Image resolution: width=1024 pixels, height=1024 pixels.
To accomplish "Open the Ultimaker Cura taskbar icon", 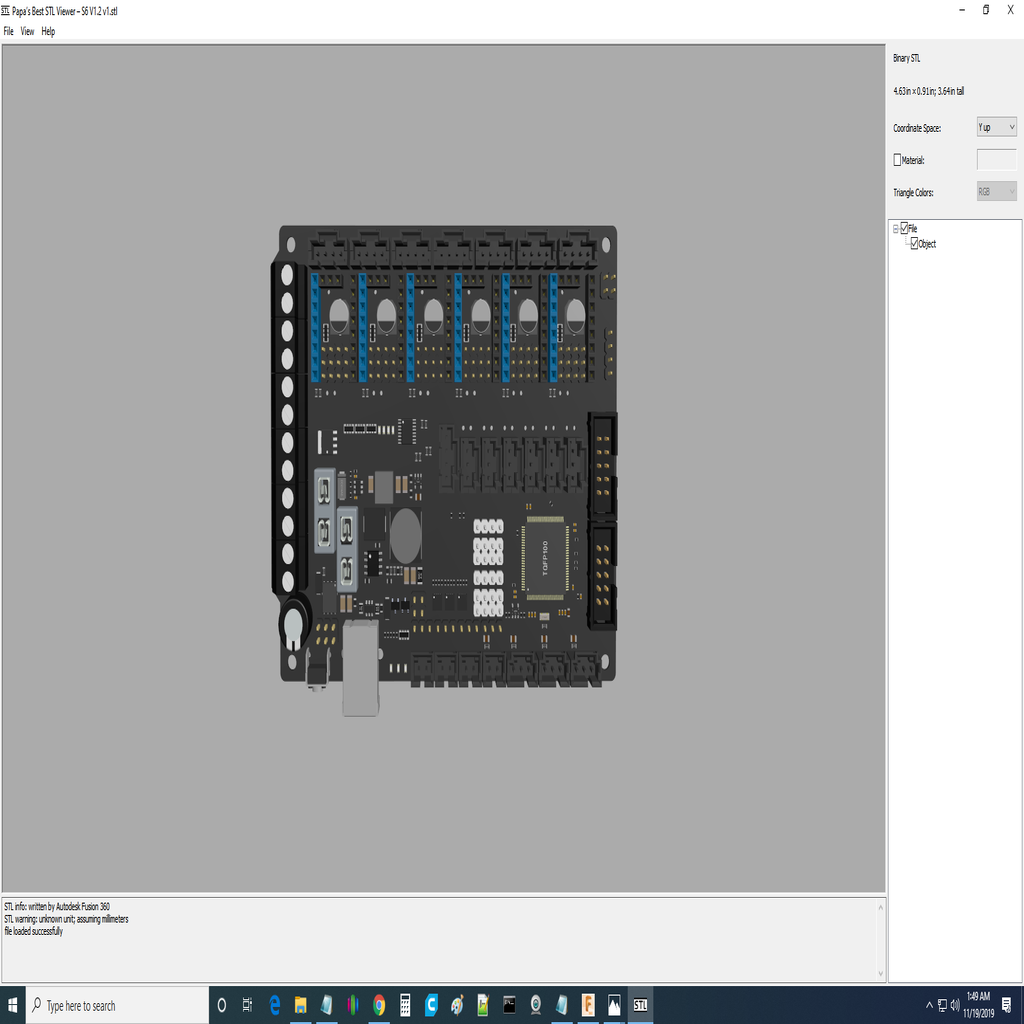I will click(433, 1005).
